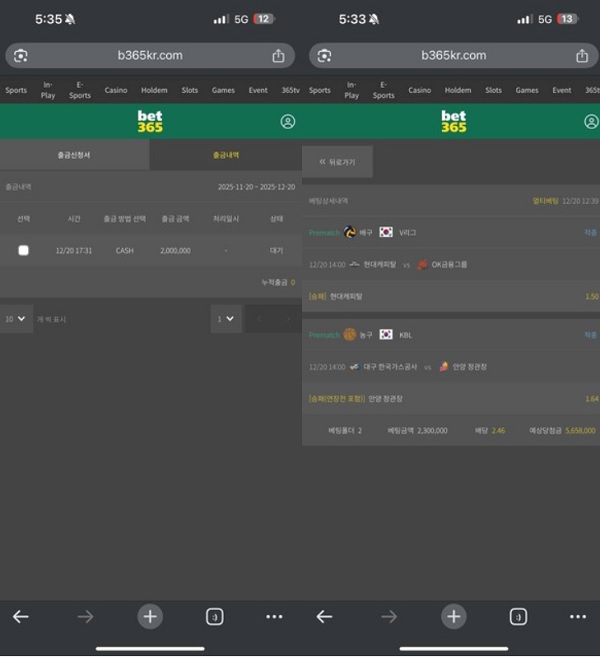Tap the bet365 logo on the left screen
Screen dimensions: 600x657
point(150,122)
